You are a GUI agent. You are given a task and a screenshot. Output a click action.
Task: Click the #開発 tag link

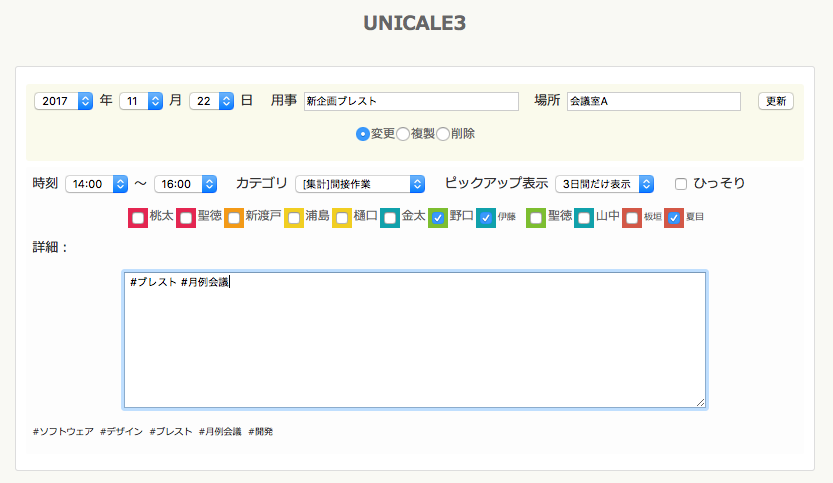coord(260,432)
